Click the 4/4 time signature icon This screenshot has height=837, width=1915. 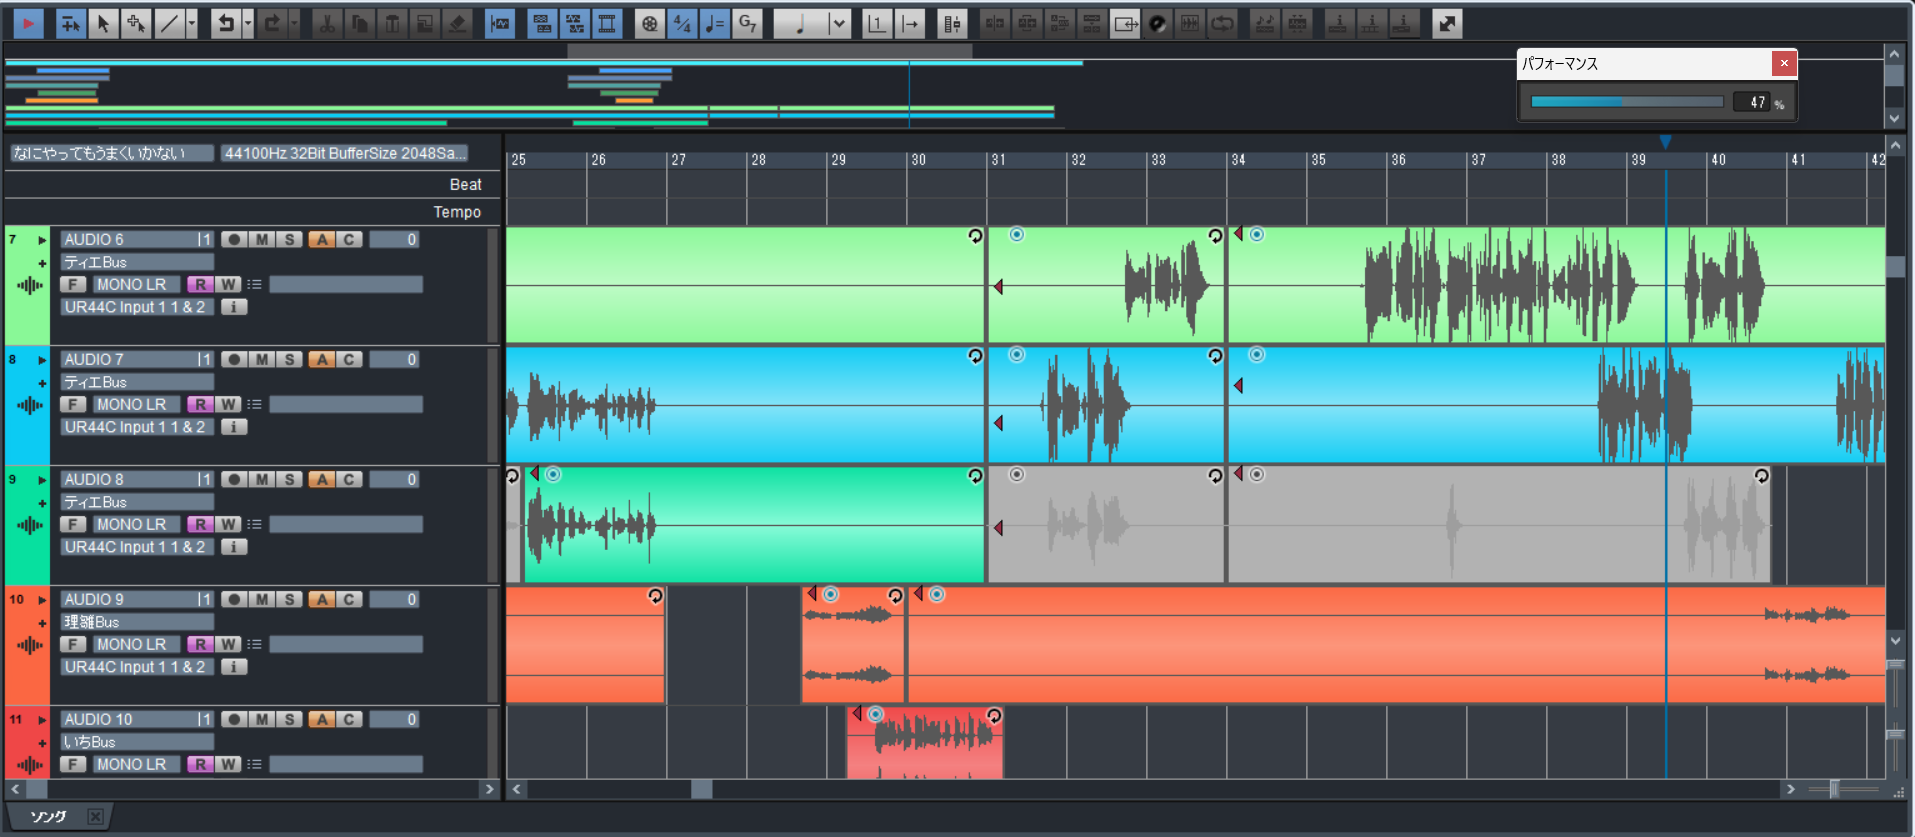click(682, 24)
